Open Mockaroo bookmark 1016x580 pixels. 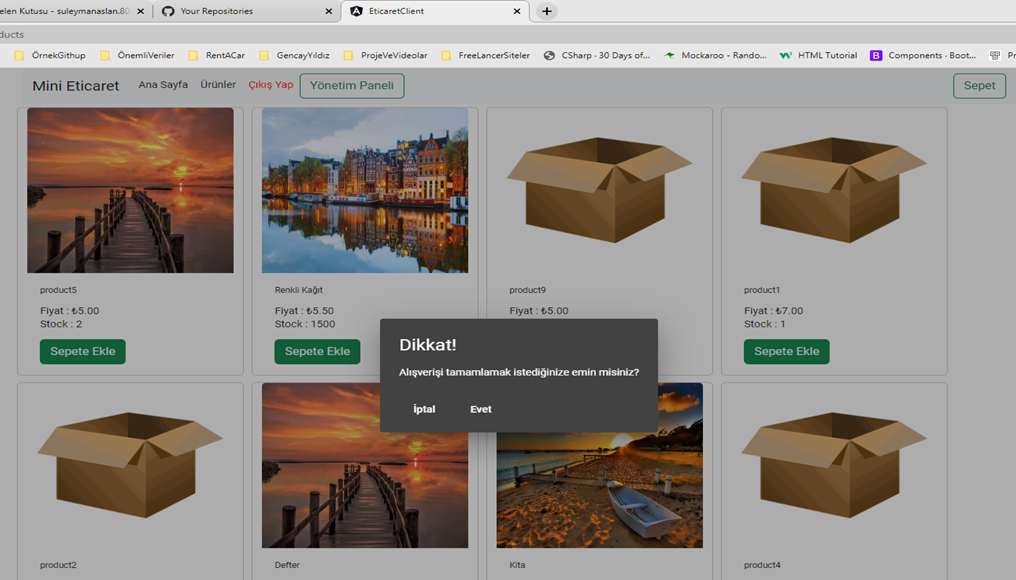tap(715, 56)
